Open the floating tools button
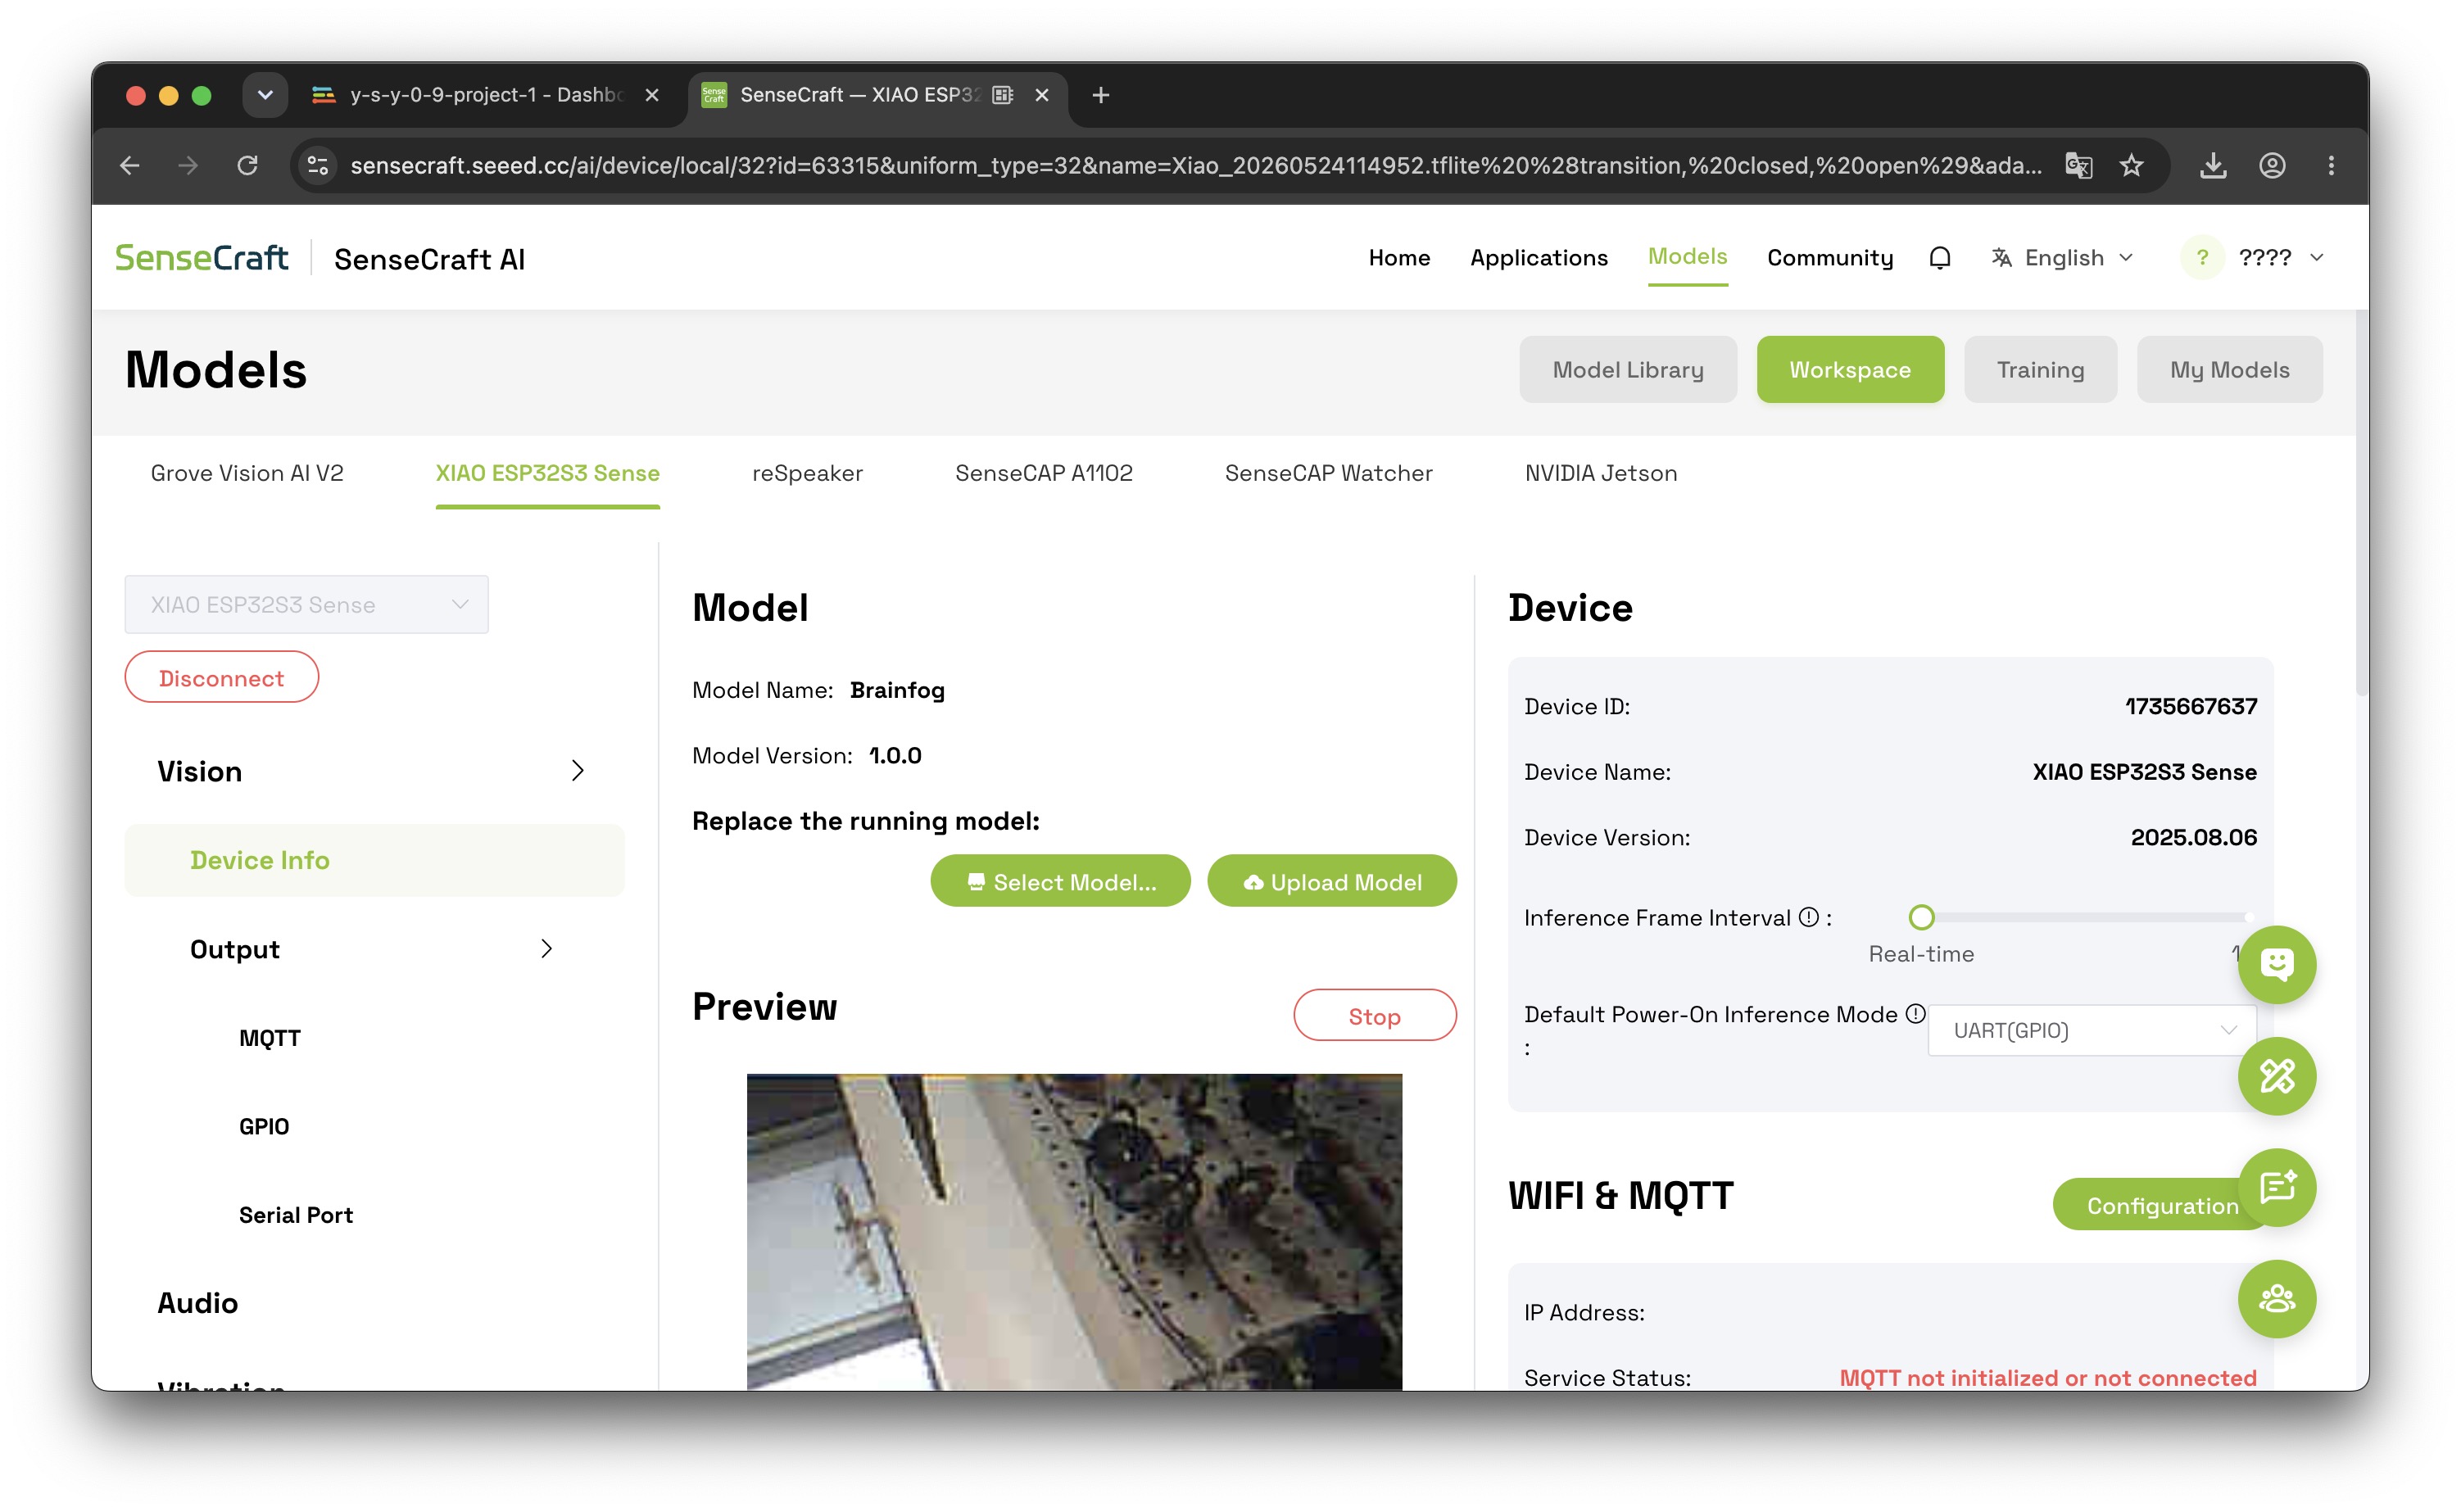The width and height of the screenshot is (2461, 1512). [x=2276, y=1076]
